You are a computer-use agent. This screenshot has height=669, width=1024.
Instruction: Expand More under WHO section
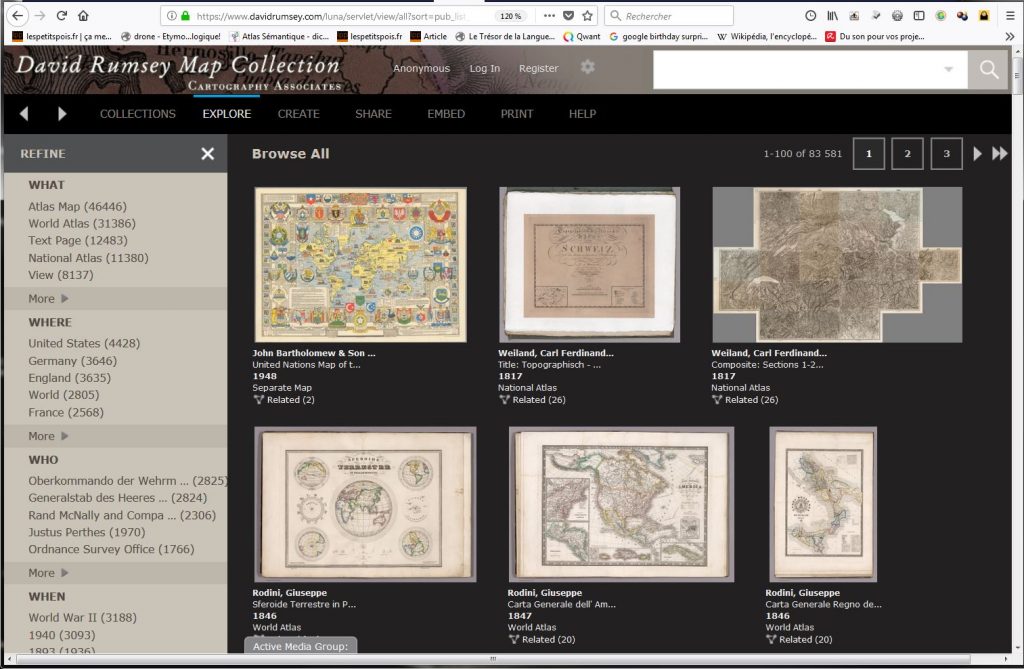48,573
